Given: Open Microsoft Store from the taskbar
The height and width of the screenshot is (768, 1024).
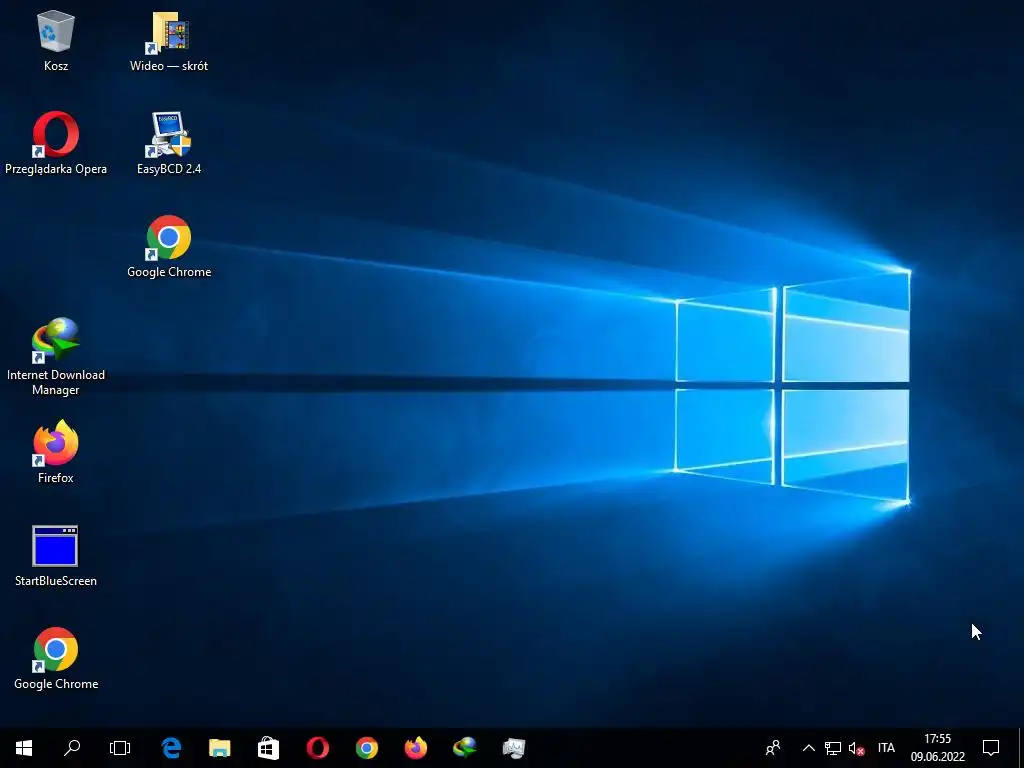Looking at the screenshot, I should pyautogui.click(x=268, y=748).
